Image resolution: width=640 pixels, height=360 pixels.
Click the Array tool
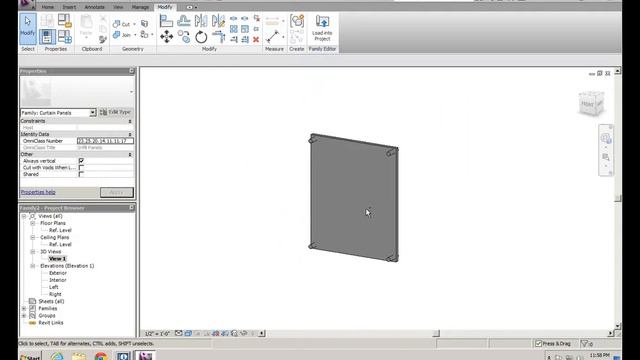233,29
